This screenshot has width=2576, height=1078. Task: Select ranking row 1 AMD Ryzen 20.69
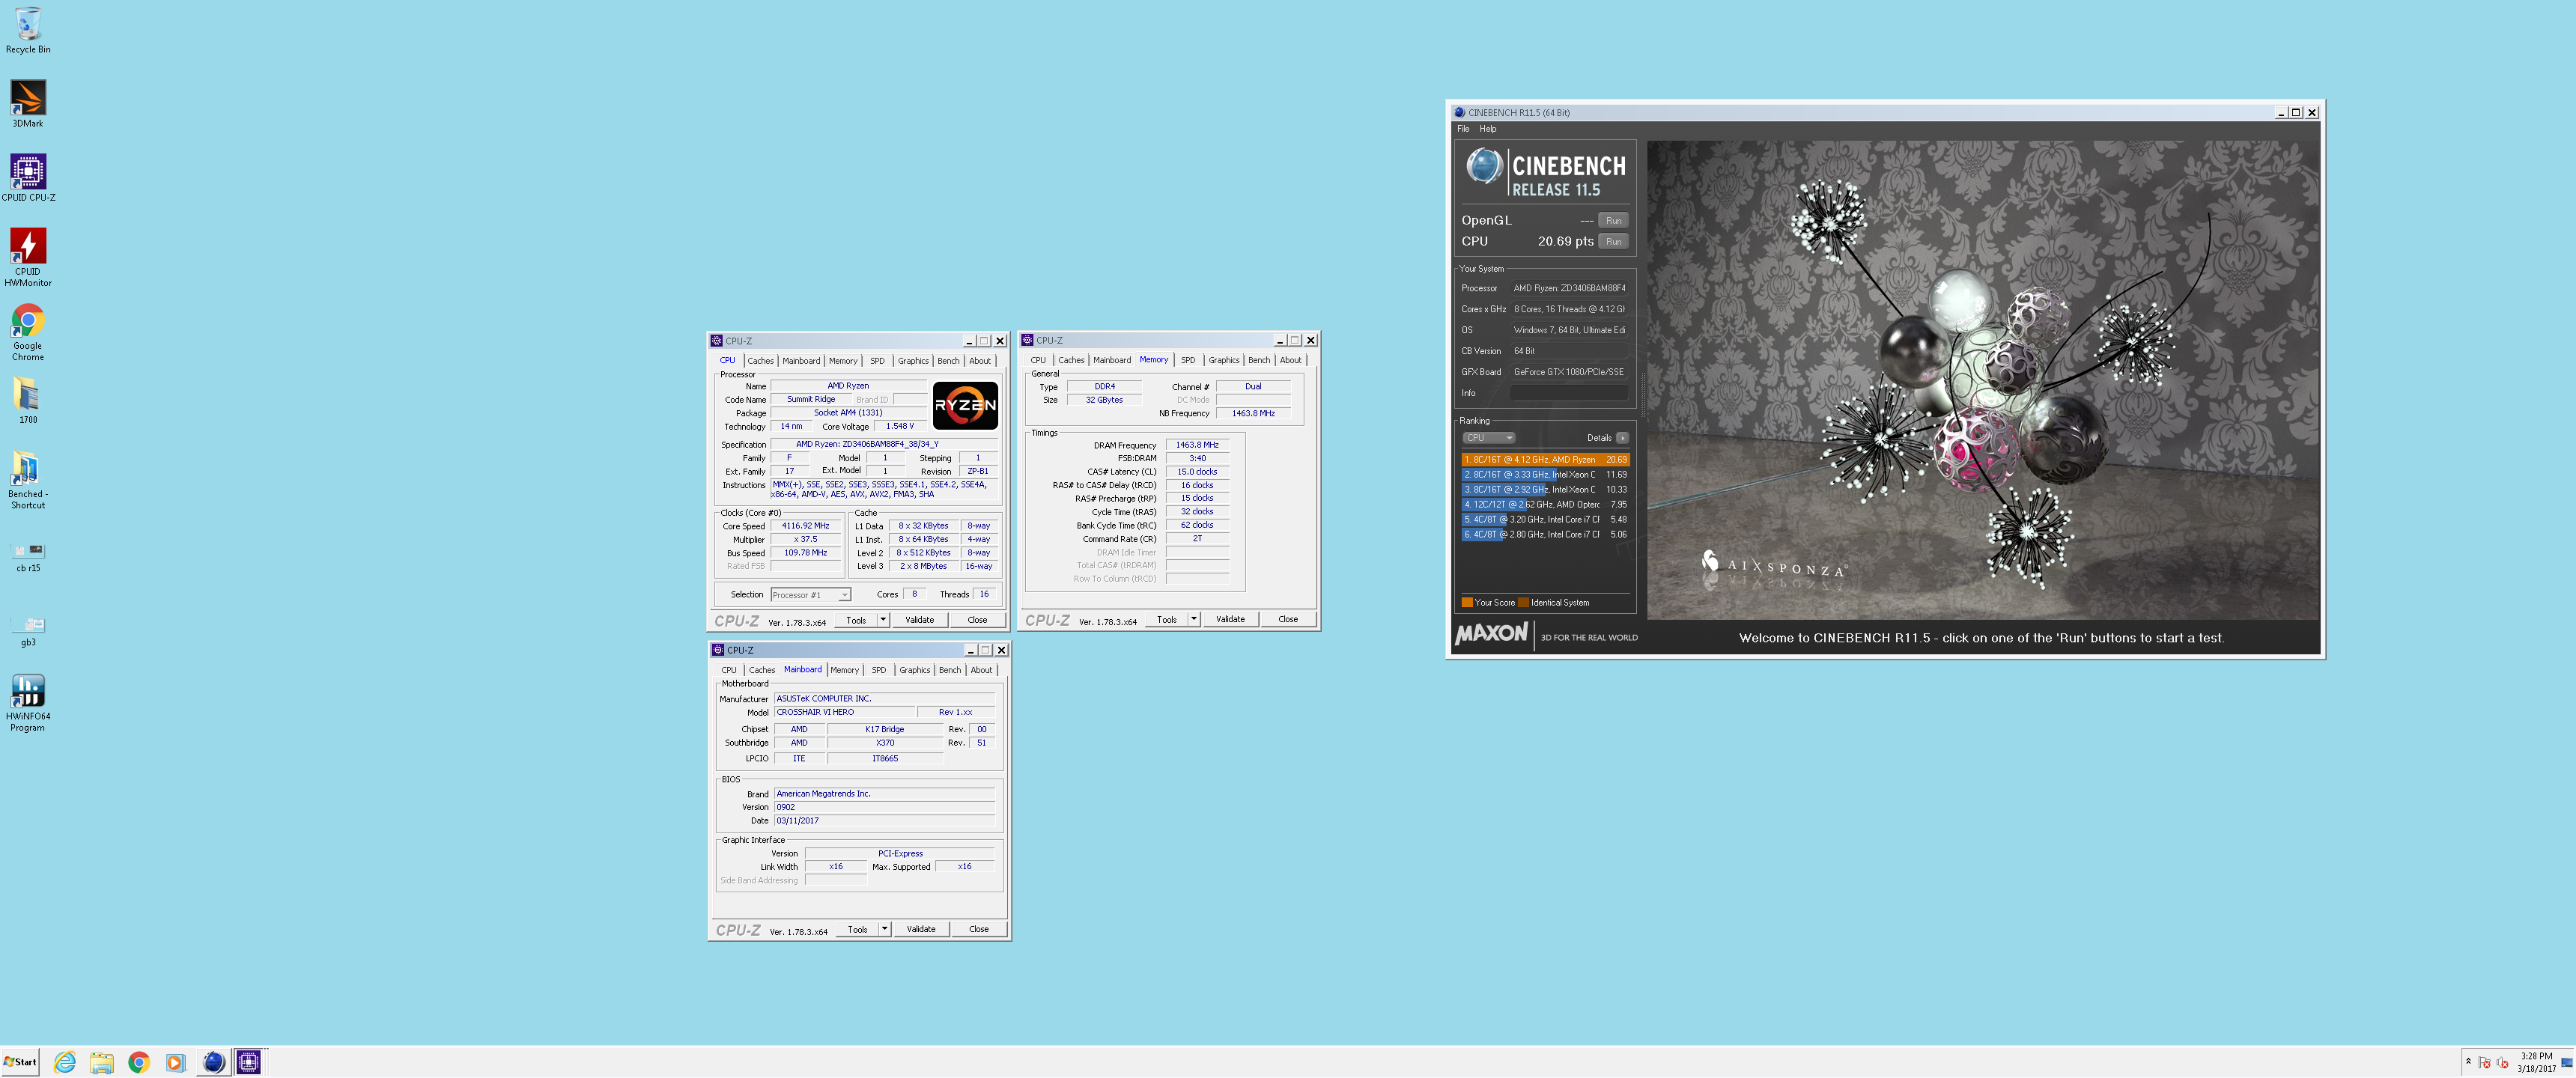pos(1545,460)
